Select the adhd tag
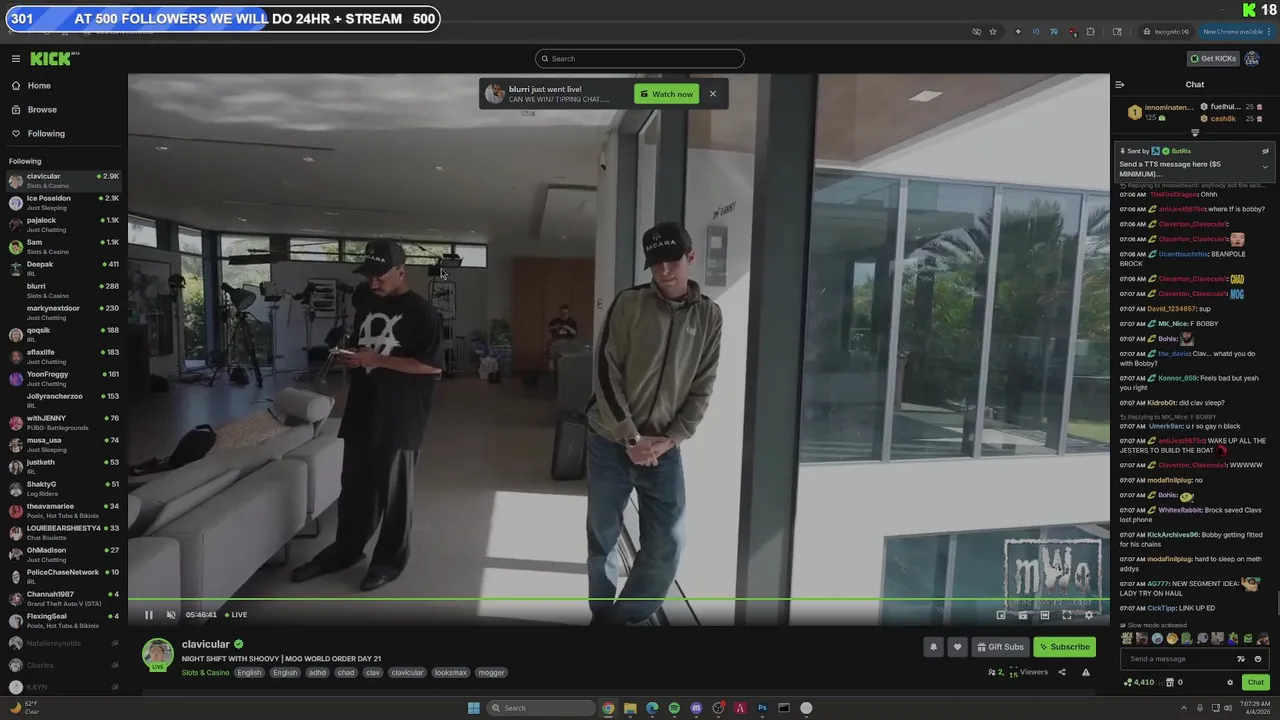 click(x=318, y=673)
